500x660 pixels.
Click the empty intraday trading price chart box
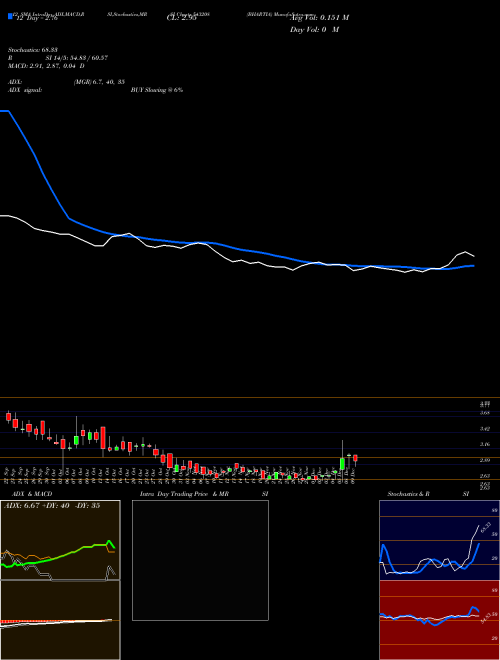tap(200, 560)
